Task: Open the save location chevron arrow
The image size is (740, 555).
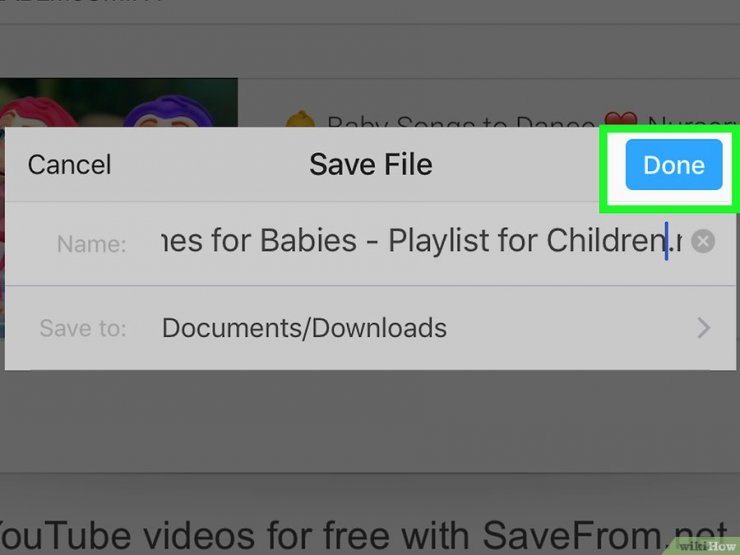Action: point(703,328)
